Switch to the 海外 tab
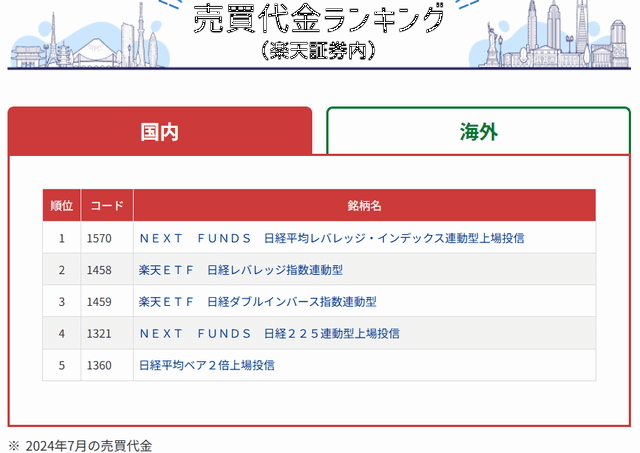640x453 pixels. [x=479, y=131]
